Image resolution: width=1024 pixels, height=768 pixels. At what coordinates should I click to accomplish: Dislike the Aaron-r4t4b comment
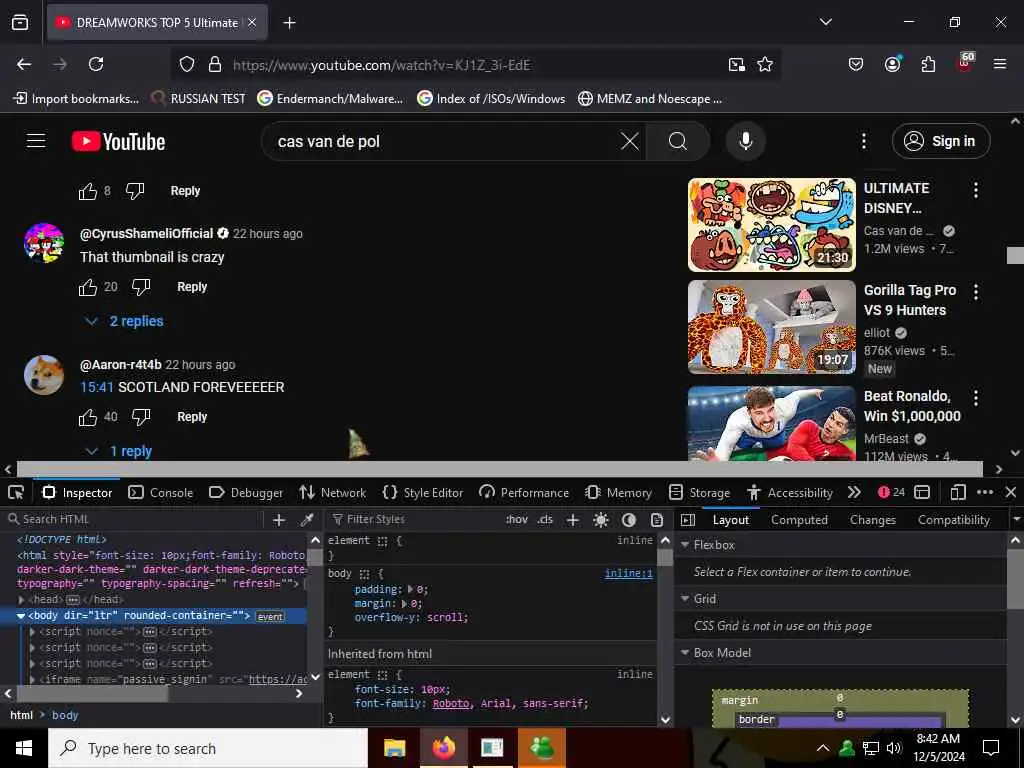pos(141,417)
